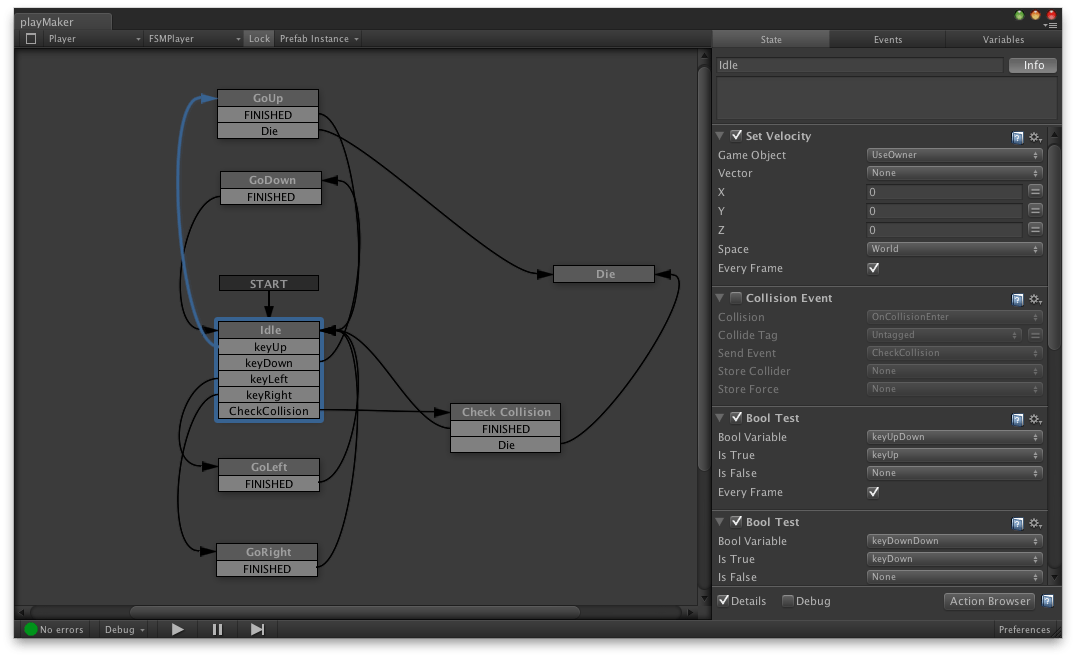Uncheck Every Frame under Set Velocity
Screen dimensions: 1076x658
tap(872, 267)
